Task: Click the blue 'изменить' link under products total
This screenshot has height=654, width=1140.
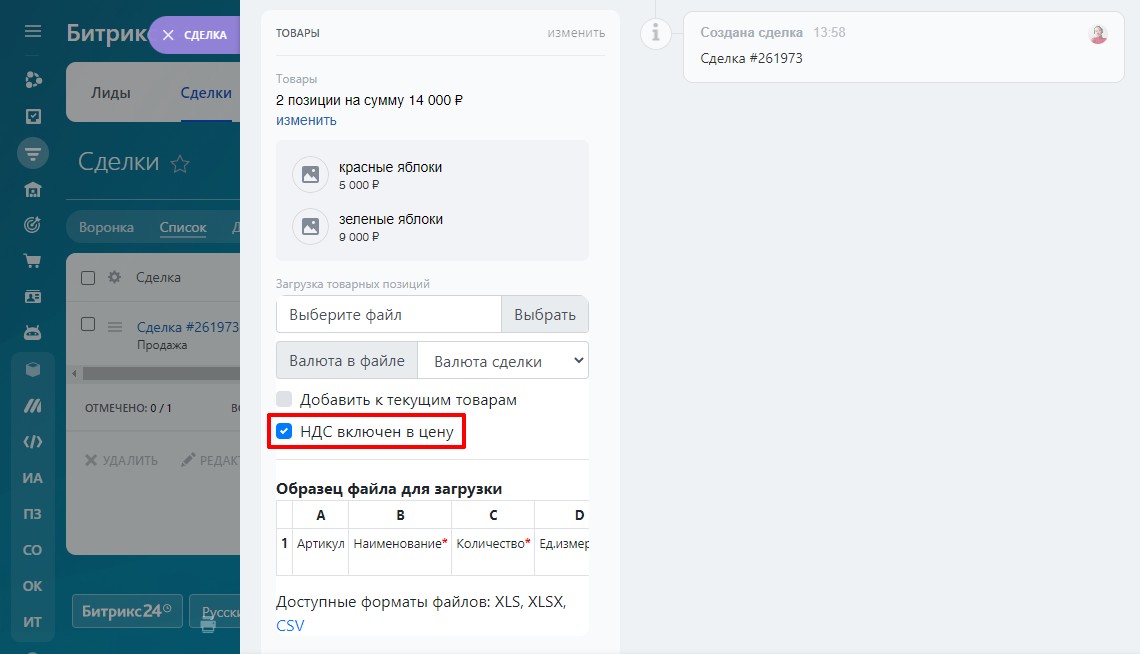Action: click(x=306, y=120)
